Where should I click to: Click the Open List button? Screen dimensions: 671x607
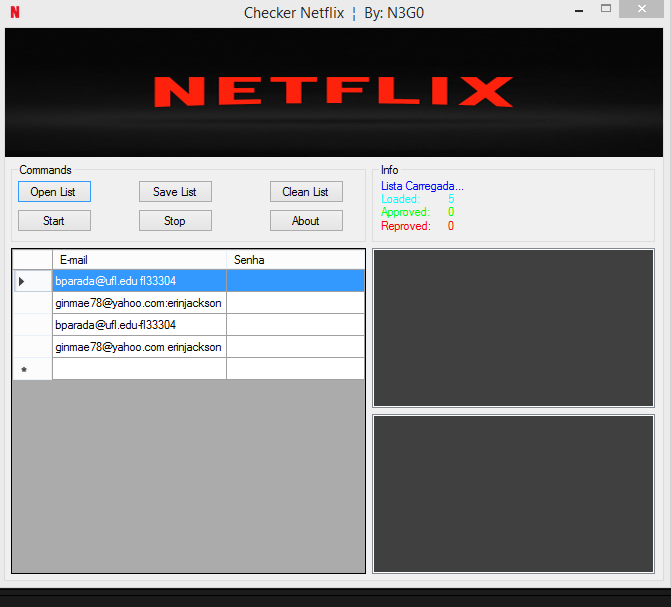(x=54, y=191)
